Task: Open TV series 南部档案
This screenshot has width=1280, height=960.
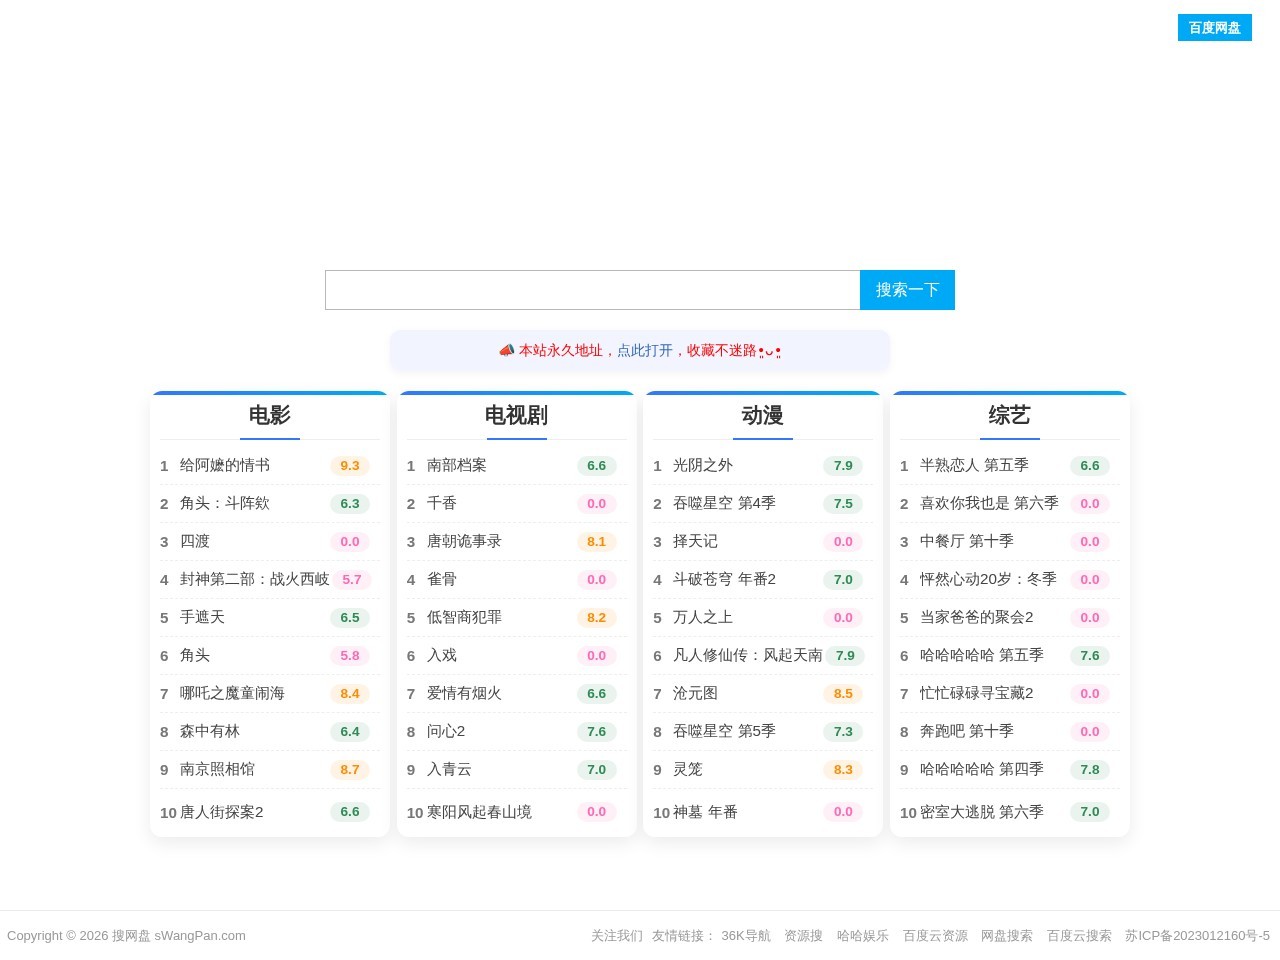Action: point(456,465)
